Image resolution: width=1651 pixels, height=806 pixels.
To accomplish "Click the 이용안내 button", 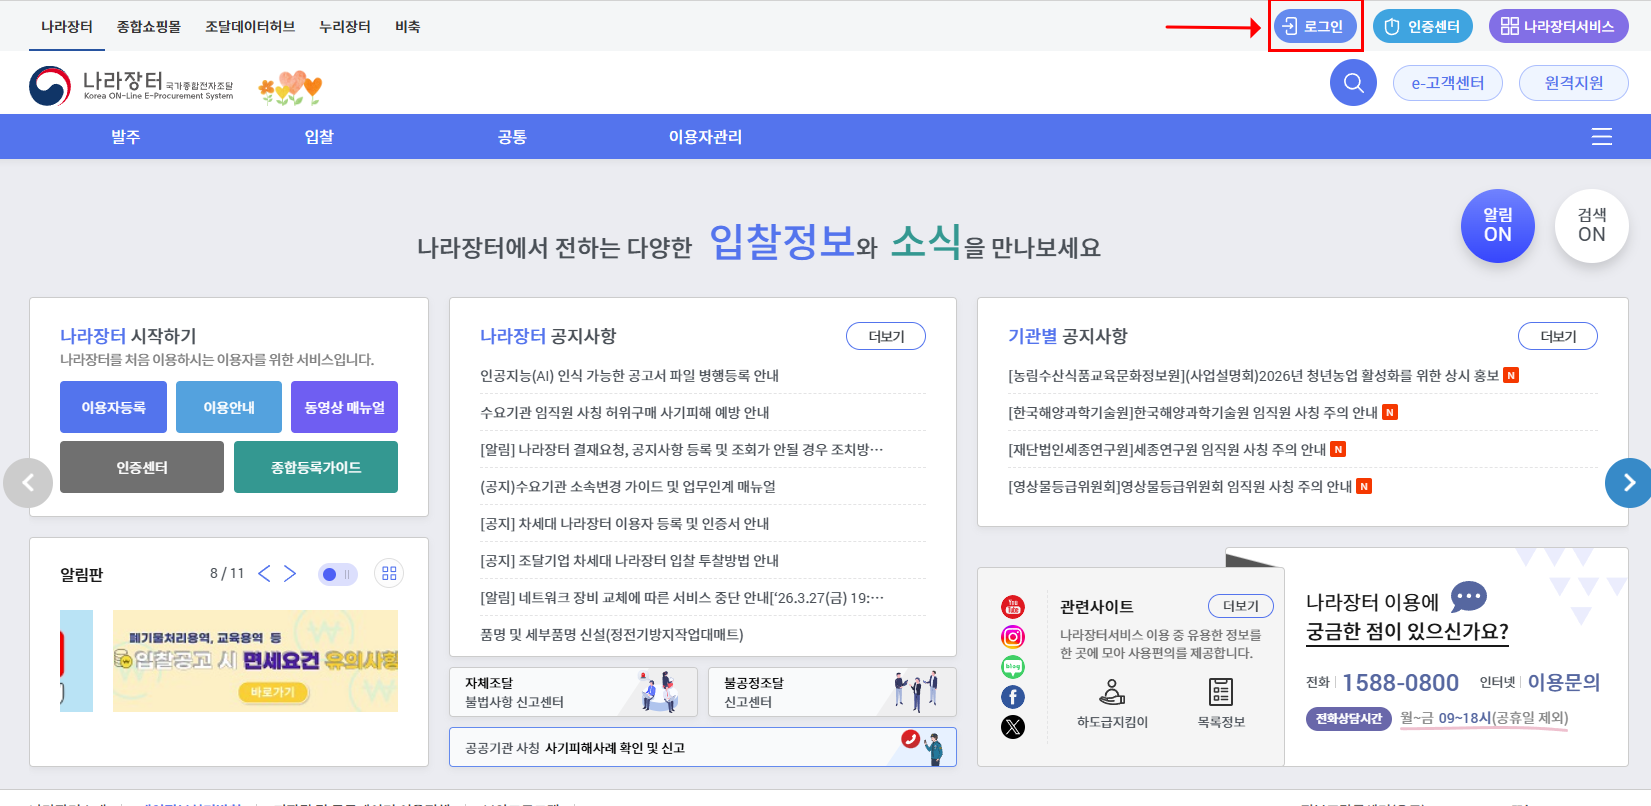I will (x=229, y=407).
